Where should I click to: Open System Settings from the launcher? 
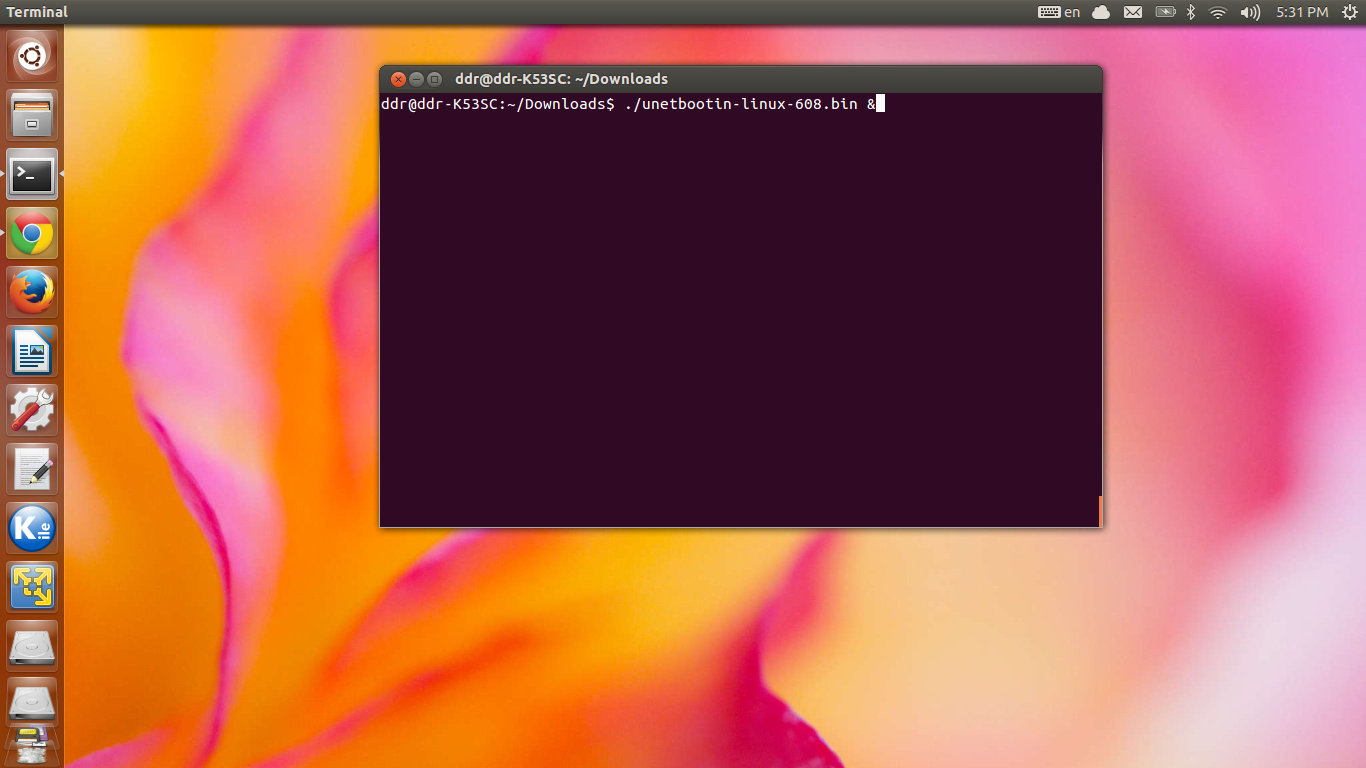click(x=32, y=410)
